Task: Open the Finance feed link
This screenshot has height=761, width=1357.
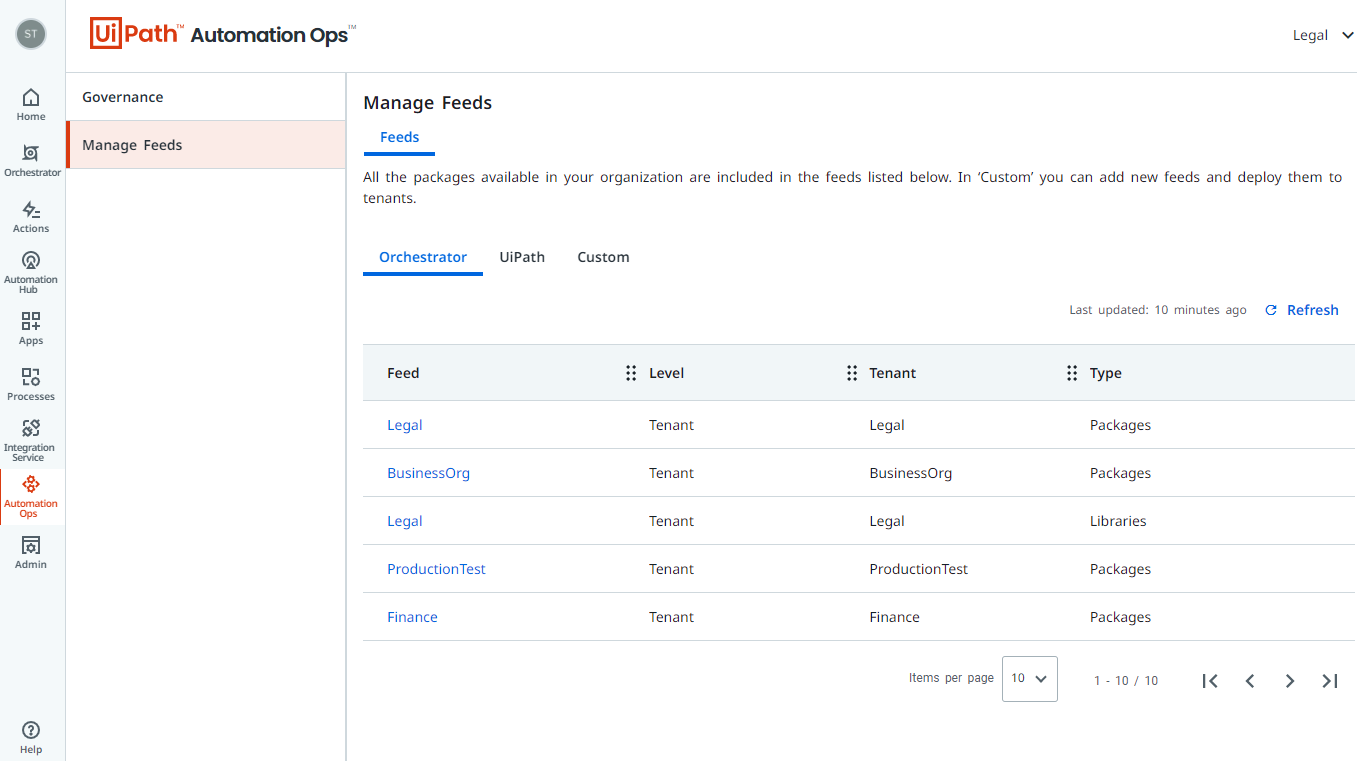Action: tap(412, 617)
